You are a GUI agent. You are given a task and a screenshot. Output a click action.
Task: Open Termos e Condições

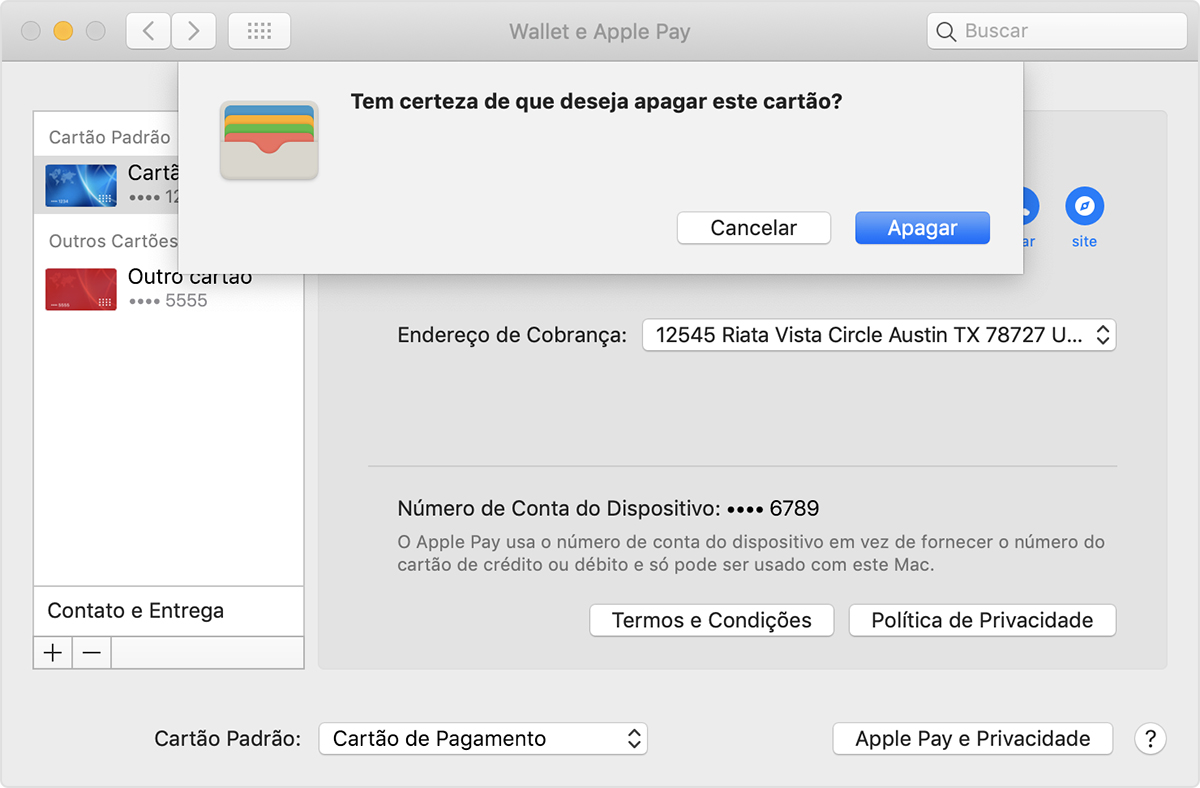pyautogui.click(x=712, y=620)
